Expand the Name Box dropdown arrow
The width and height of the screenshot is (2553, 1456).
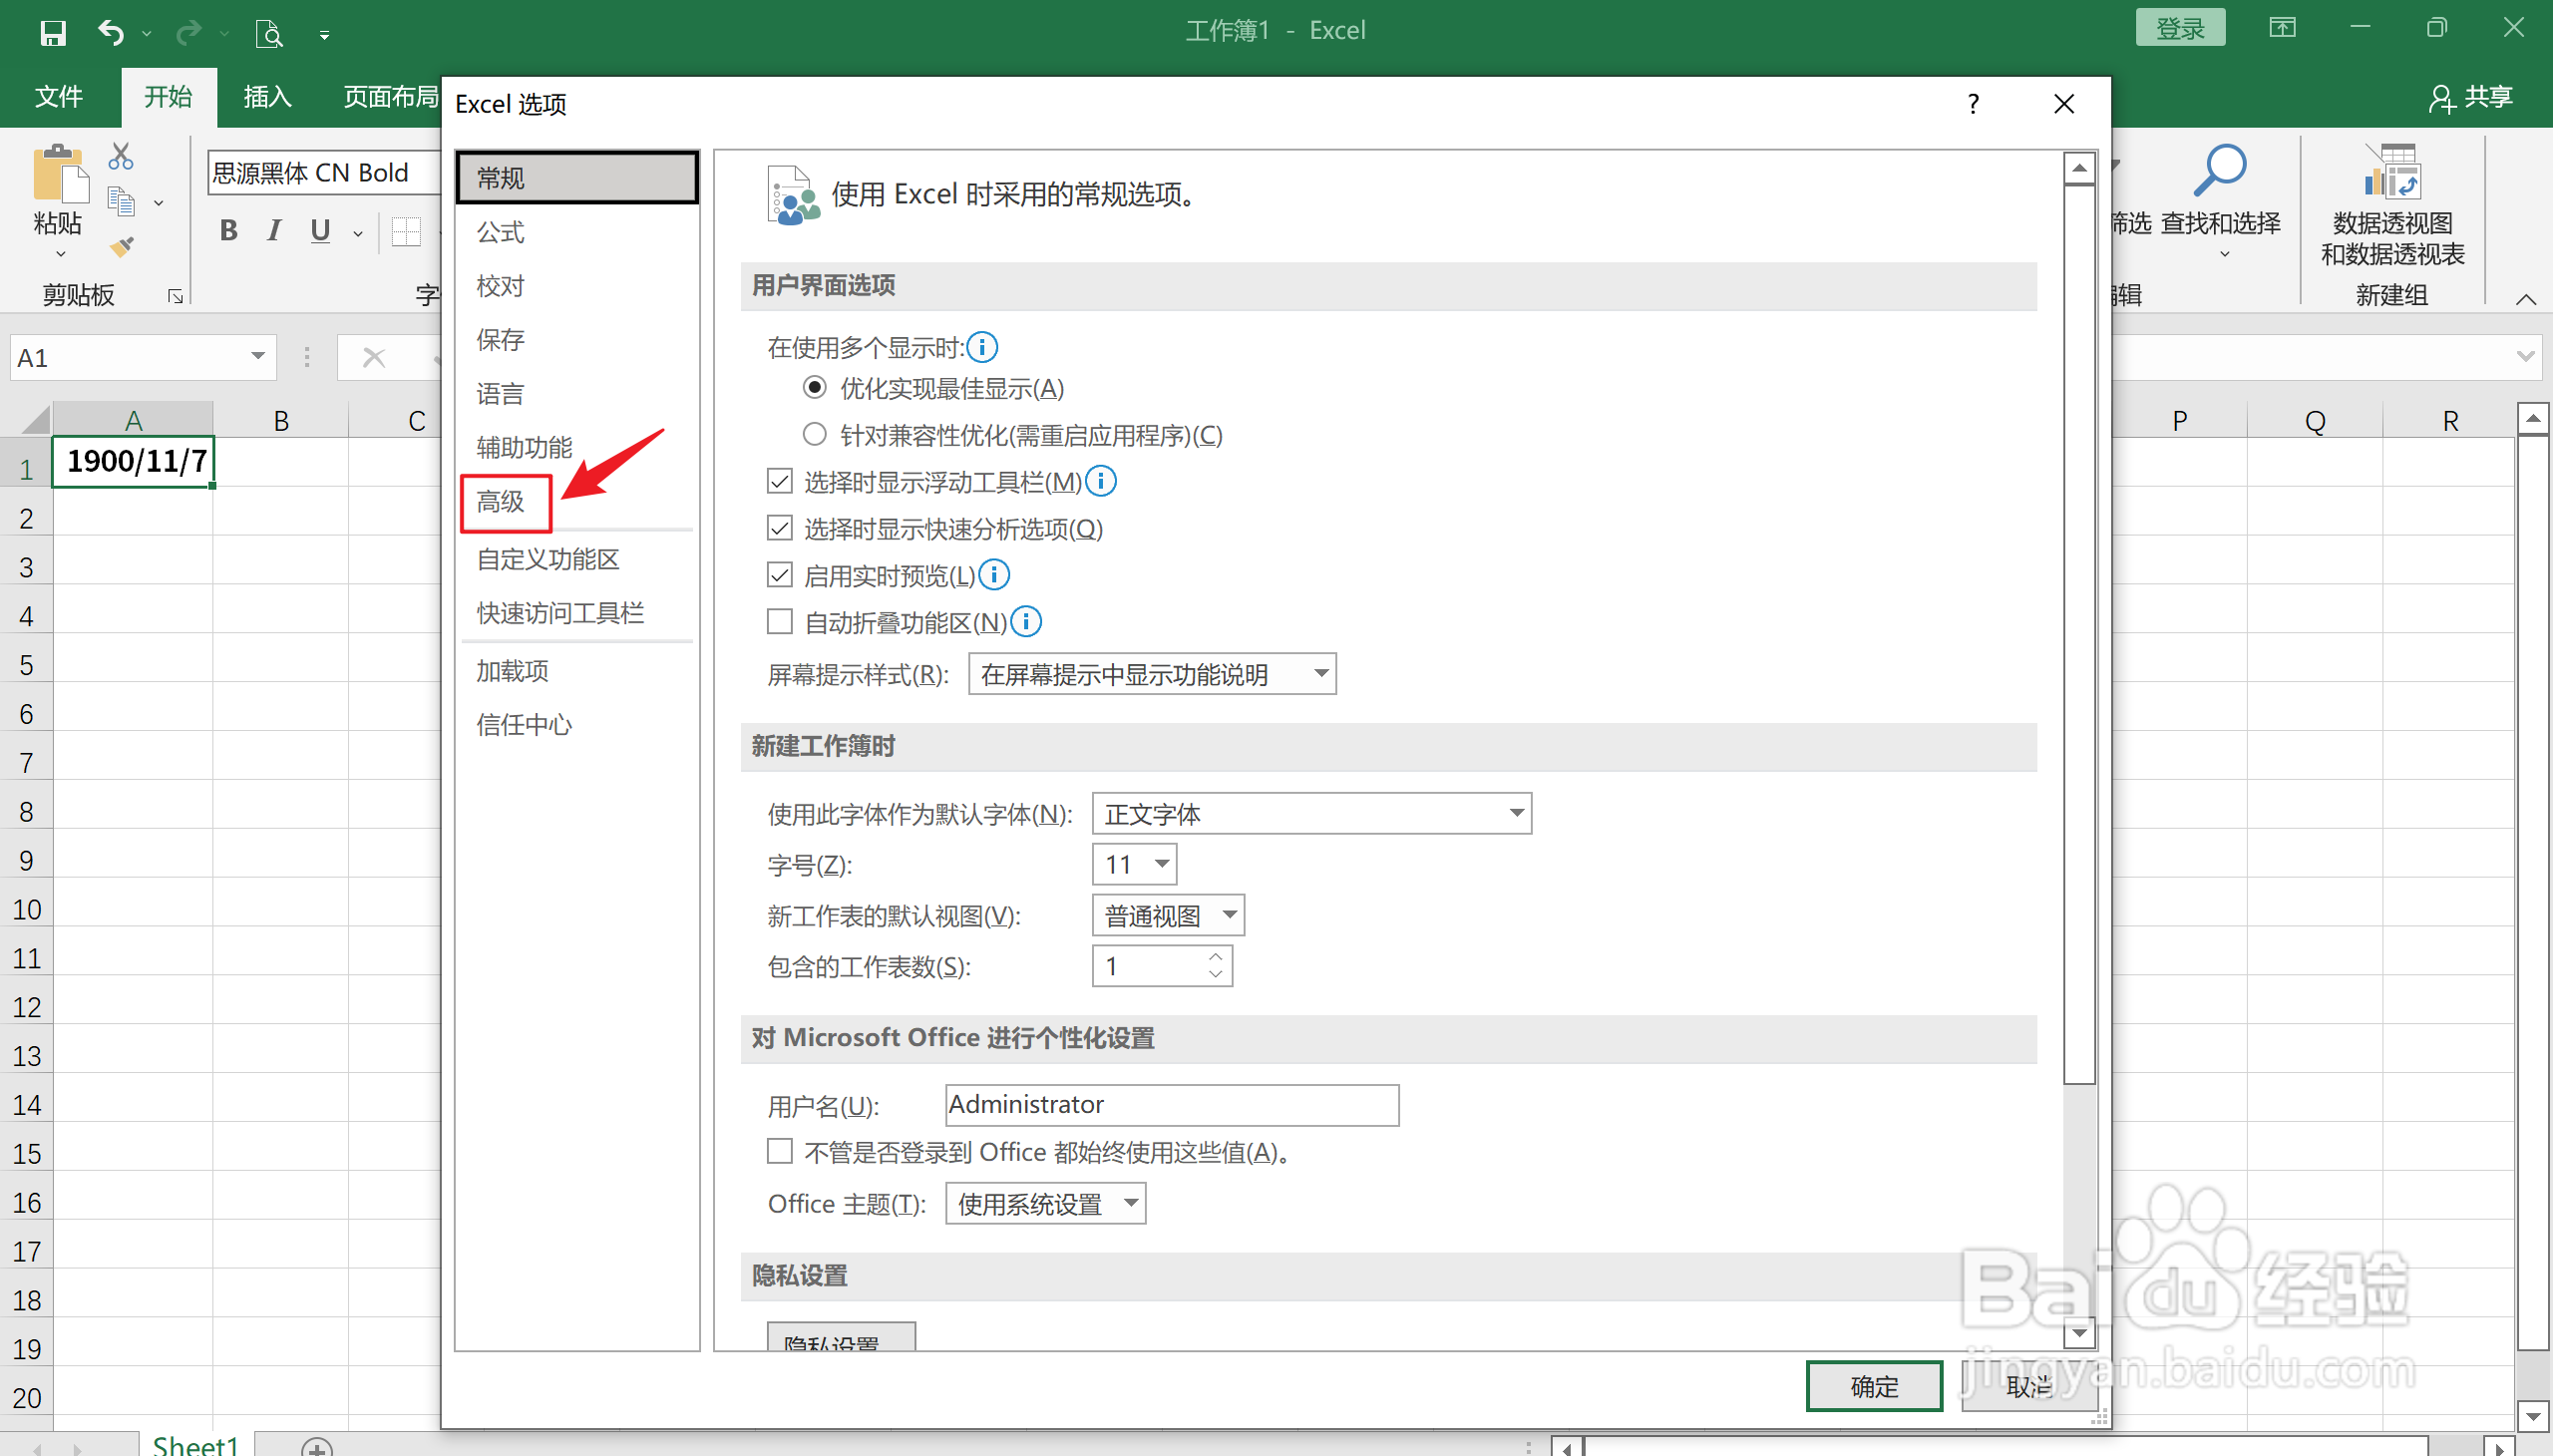click(257, 357)
